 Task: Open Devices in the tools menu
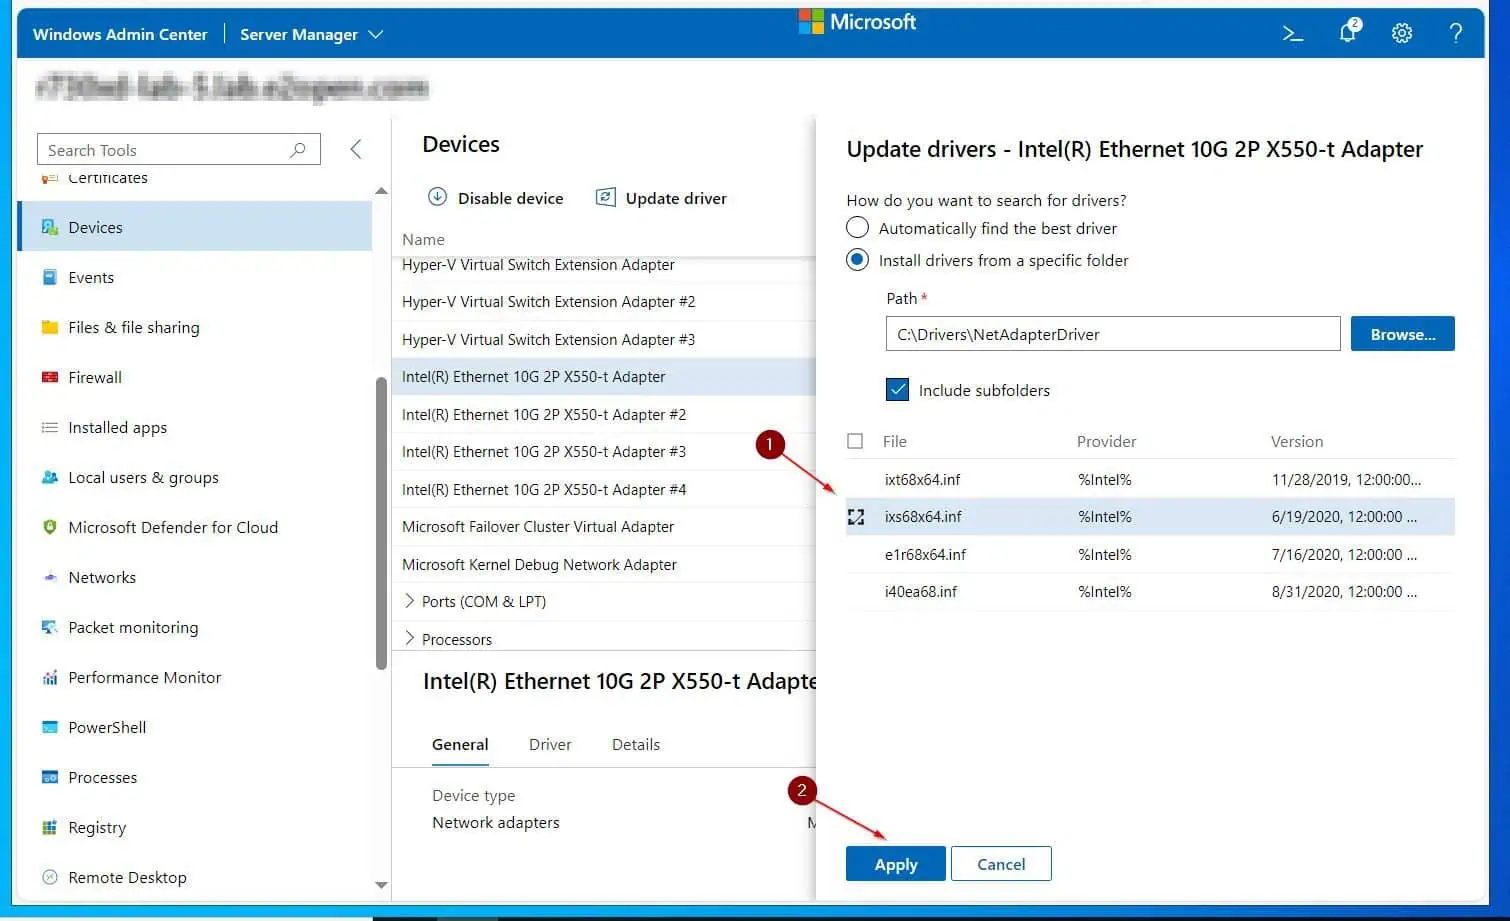195,227
